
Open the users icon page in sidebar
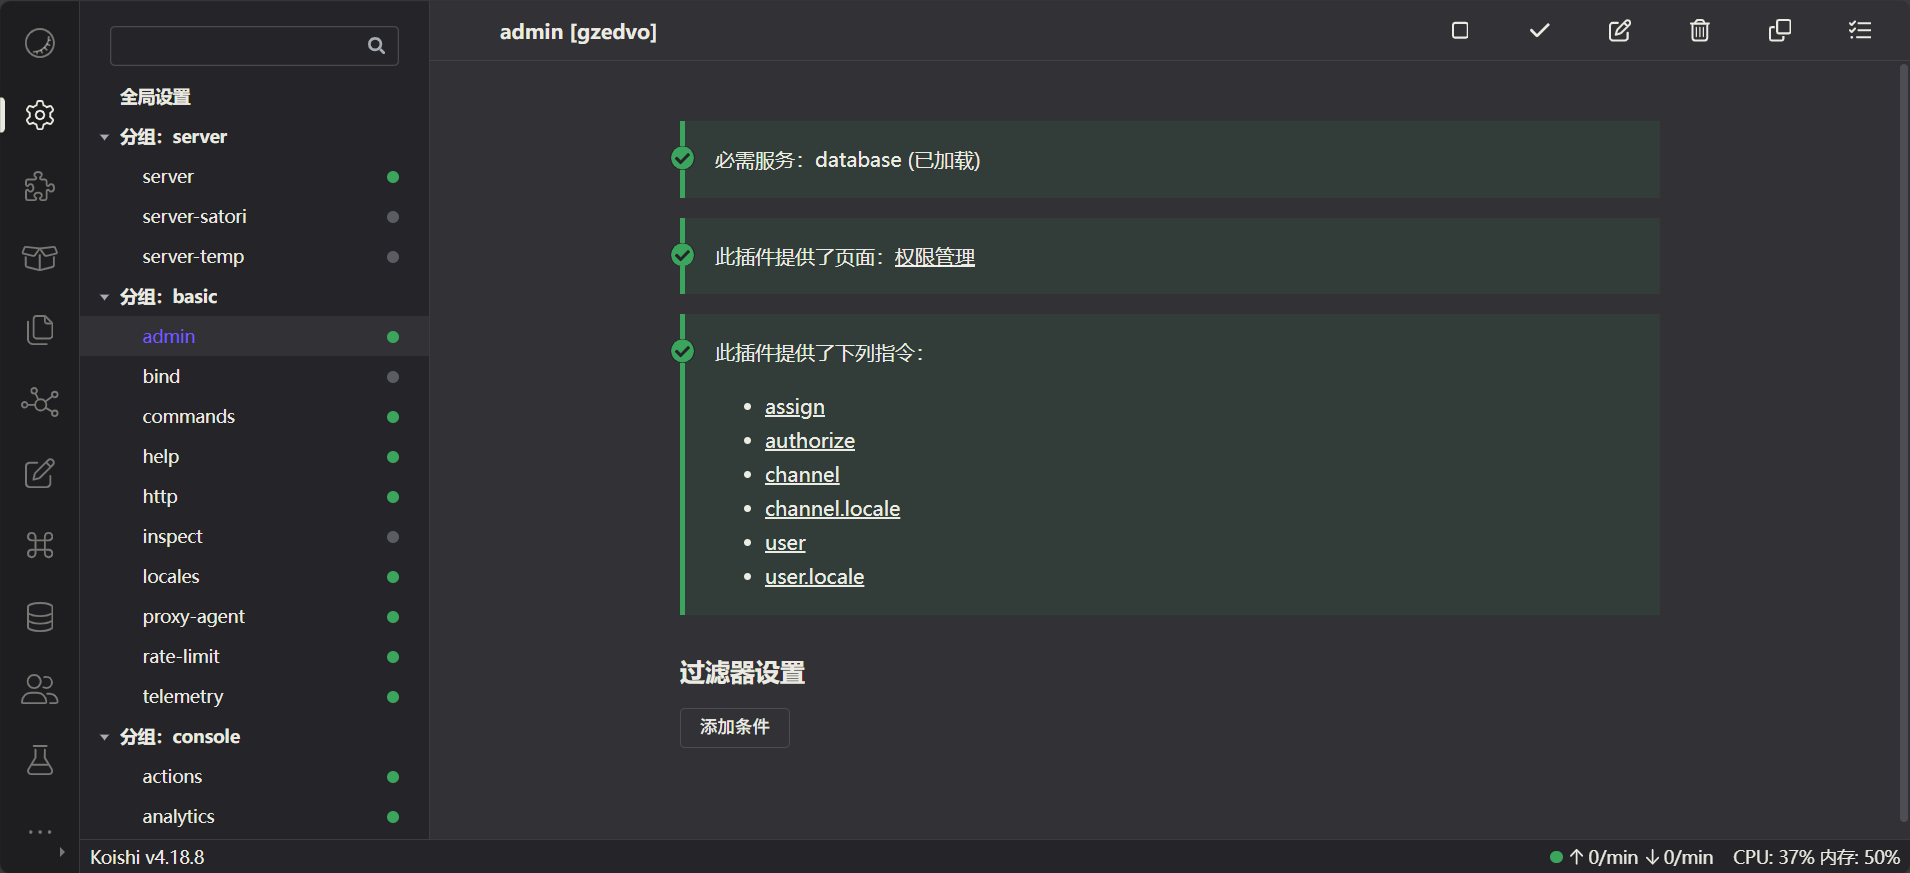click(x=40, y=689)
